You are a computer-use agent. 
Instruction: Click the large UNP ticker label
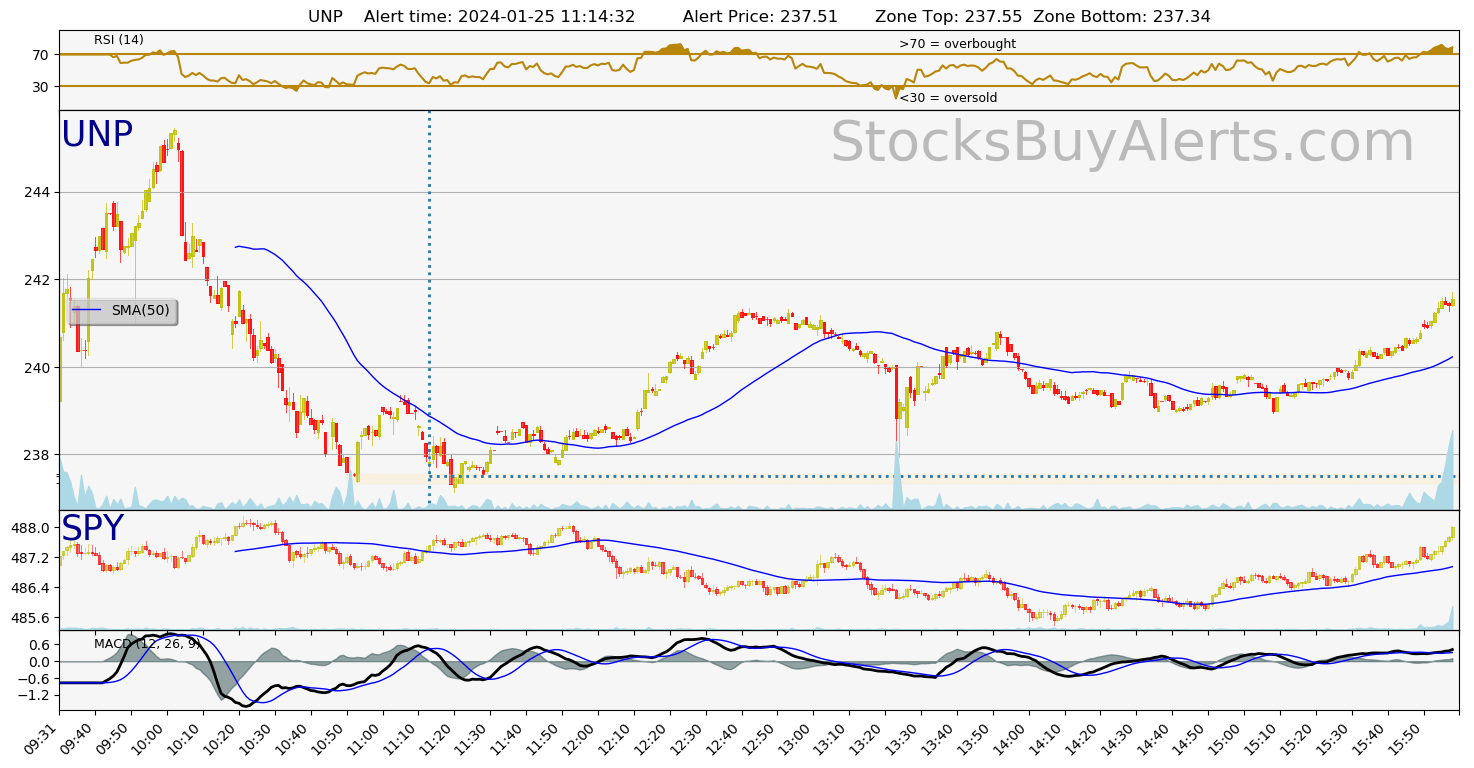97,135
